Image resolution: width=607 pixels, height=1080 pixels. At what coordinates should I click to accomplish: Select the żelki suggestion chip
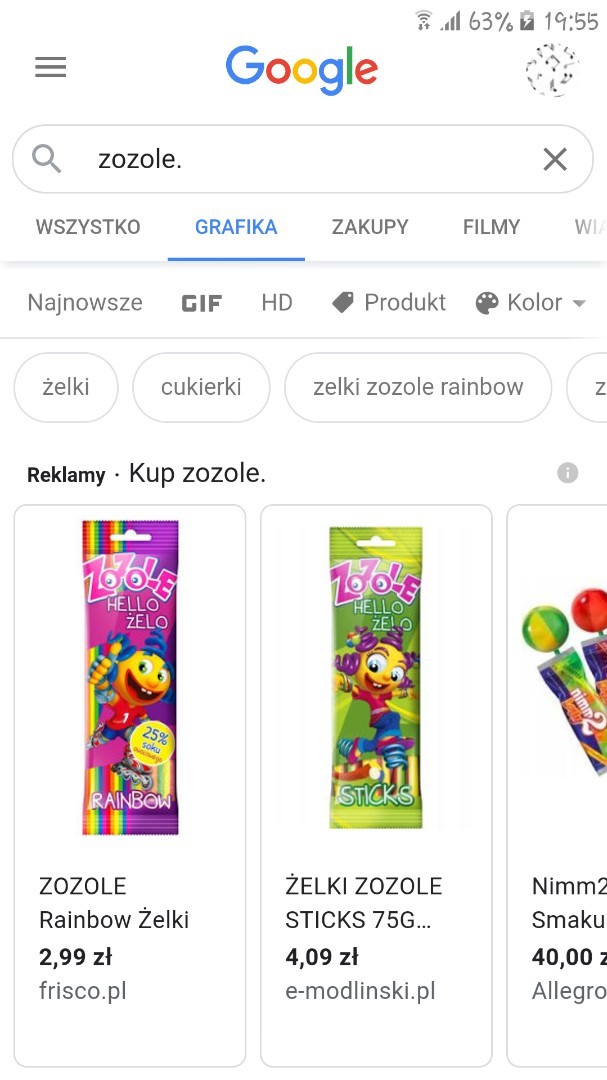pos(66,387)
